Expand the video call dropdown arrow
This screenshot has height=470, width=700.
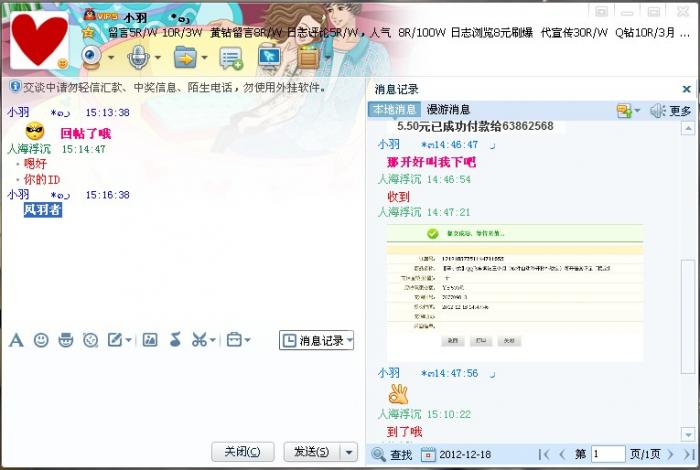tap(111, 58)
